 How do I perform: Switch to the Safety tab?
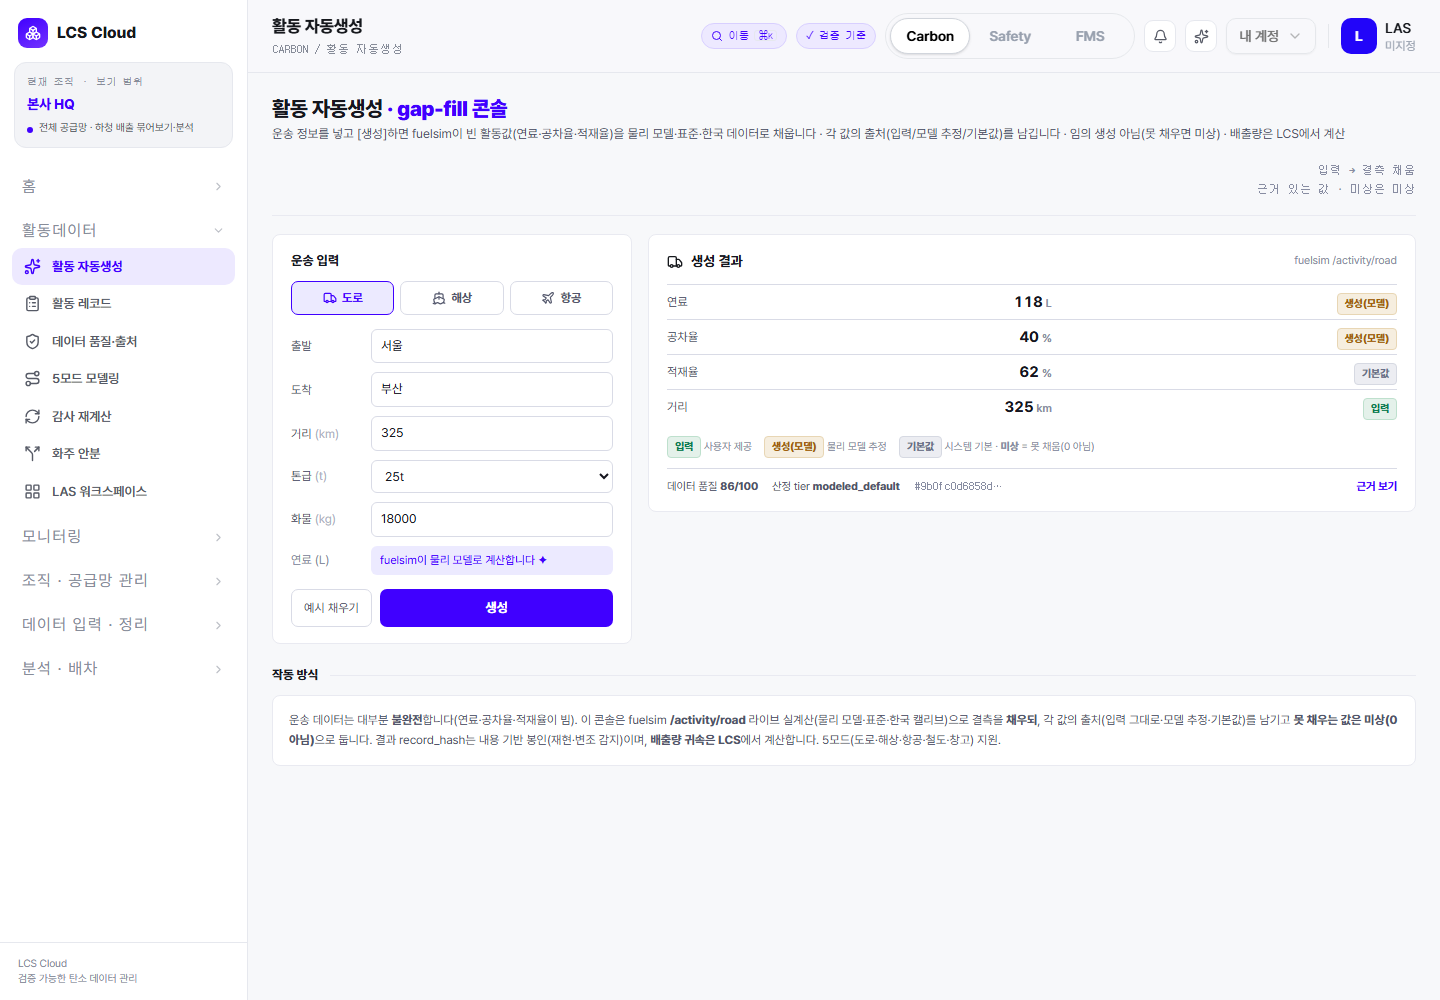1010,36
